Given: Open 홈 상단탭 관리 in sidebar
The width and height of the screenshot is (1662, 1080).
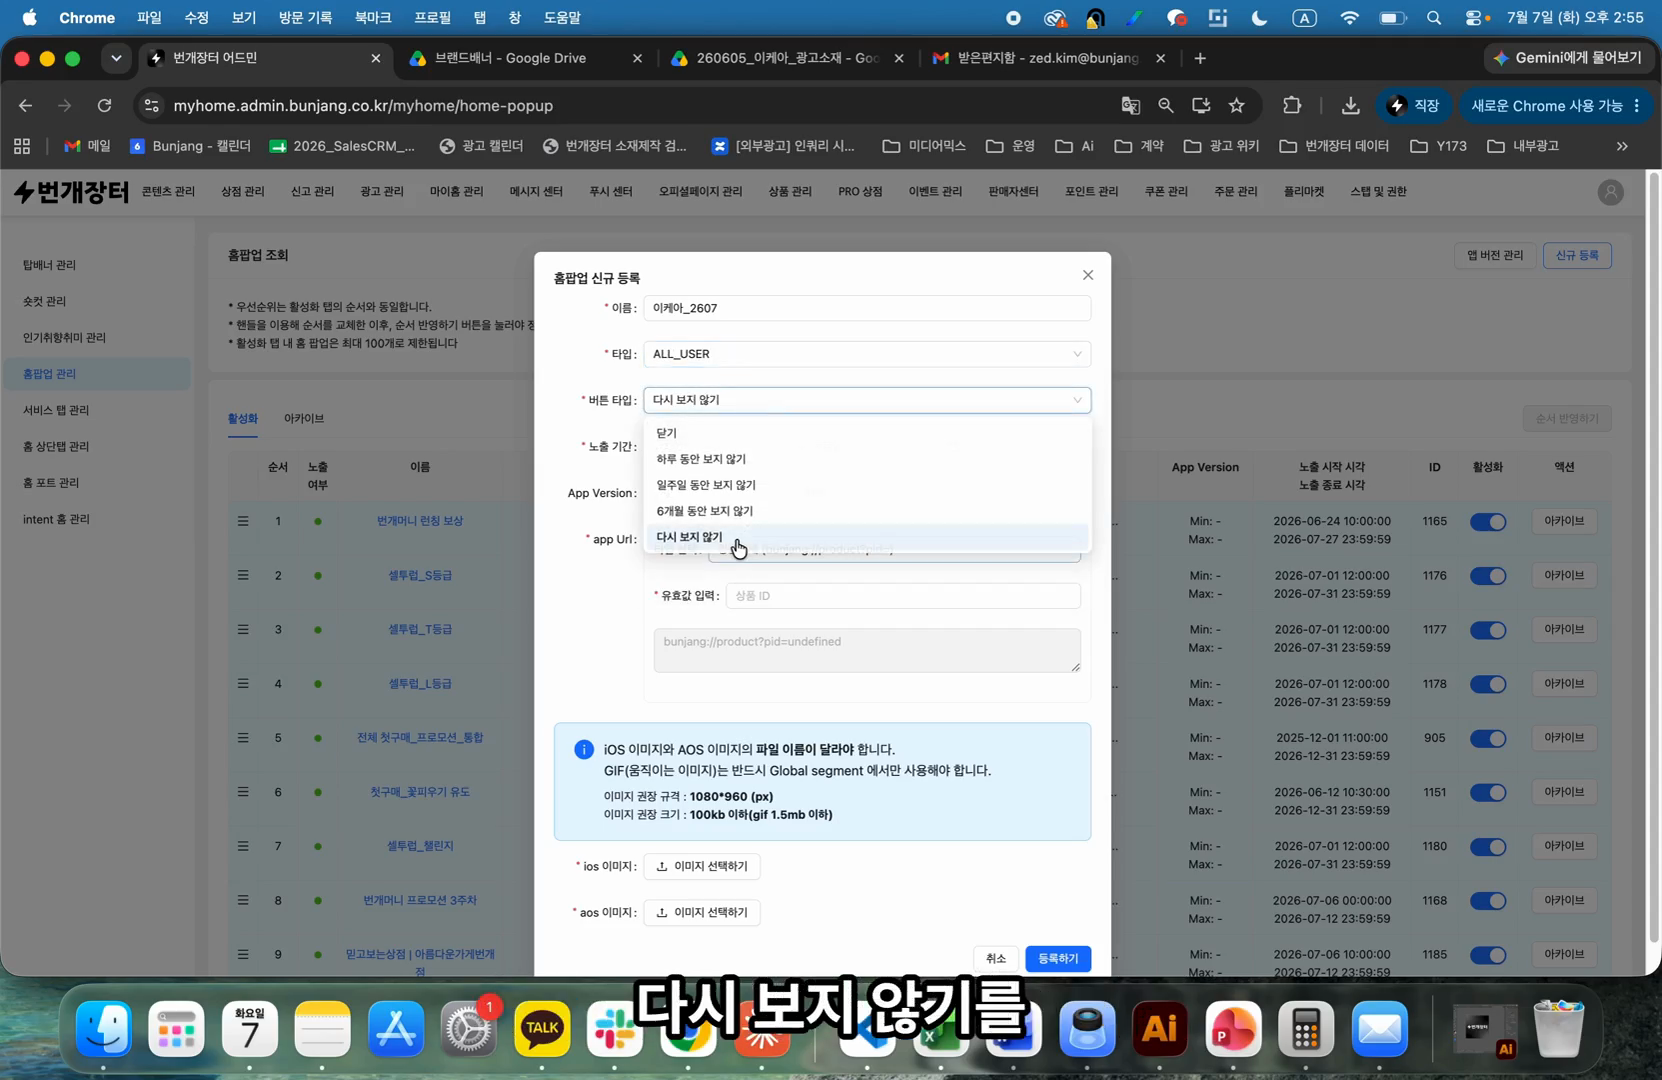Looking at the screenshot, I should coord(56,446).
